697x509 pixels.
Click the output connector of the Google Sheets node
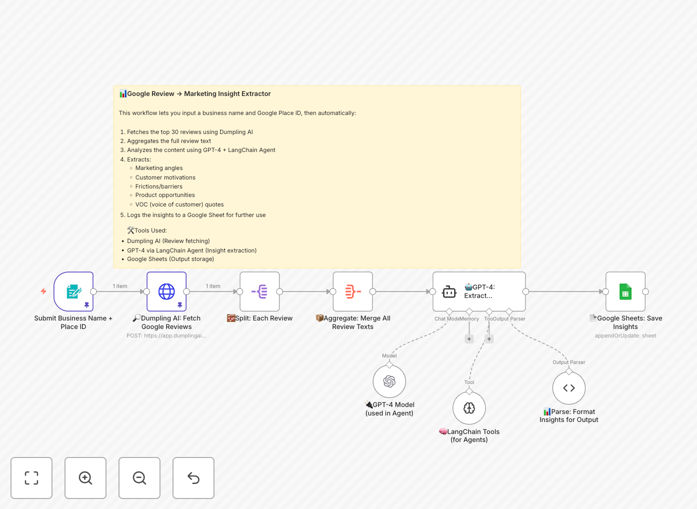coord(645,292)
